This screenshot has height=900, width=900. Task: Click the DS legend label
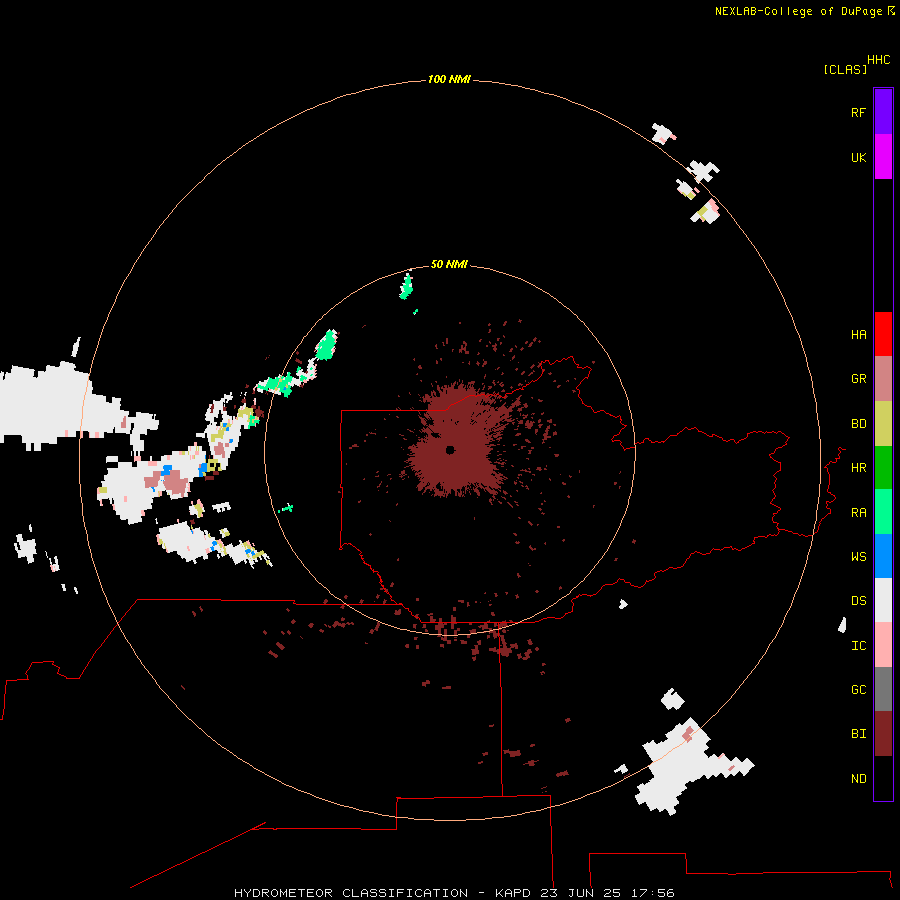pos(858,600)
